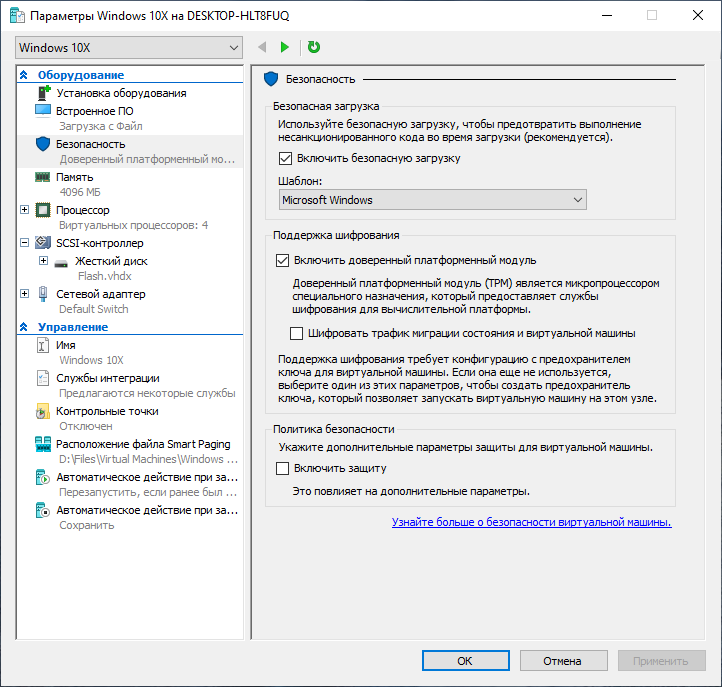The image size is (722, 687).
Task: Click the blue shield in Безопасность header
Action: tap(271, 79)
